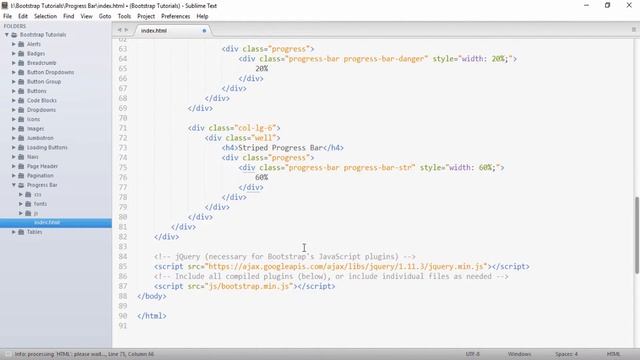This screenshot has height=360, width=640.
Task: Expand the Badges folder arrow
Action: click(x=13, y=53)
